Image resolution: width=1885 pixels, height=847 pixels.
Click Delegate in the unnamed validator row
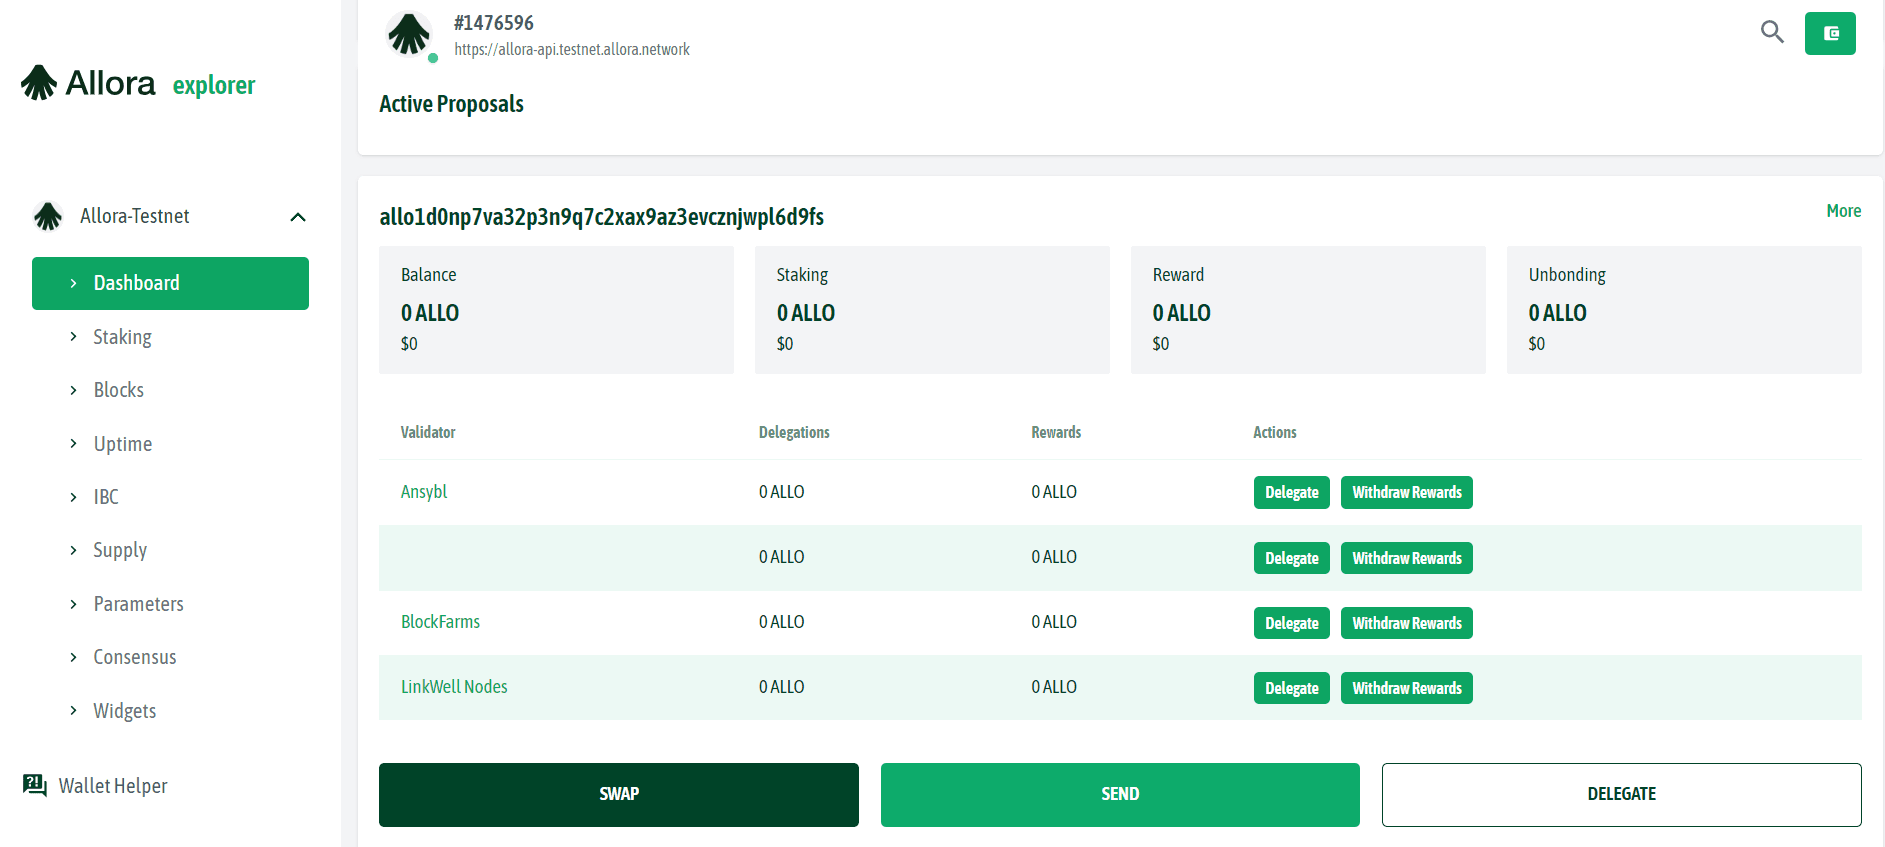coord(1291,558)
